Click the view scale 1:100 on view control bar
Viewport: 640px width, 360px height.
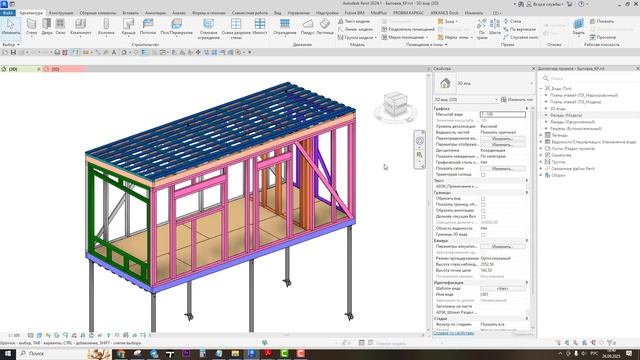pos(13,336)
